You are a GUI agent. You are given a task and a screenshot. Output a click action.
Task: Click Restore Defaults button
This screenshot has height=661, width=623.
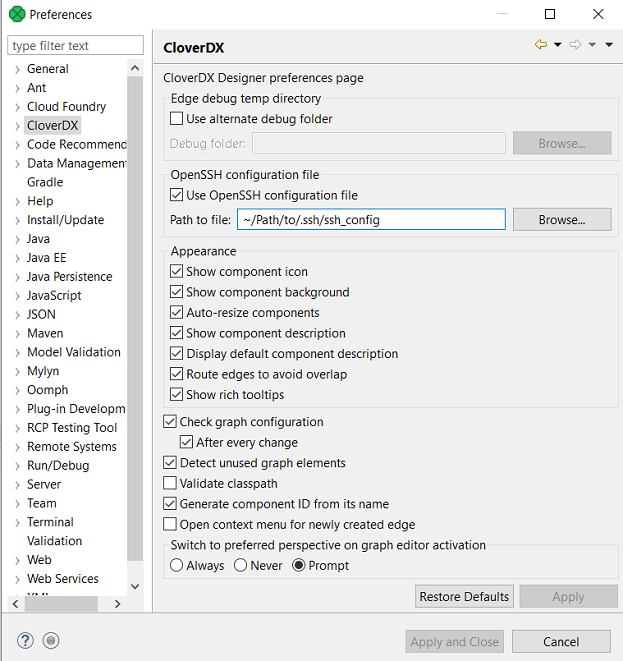click(464, 596)
